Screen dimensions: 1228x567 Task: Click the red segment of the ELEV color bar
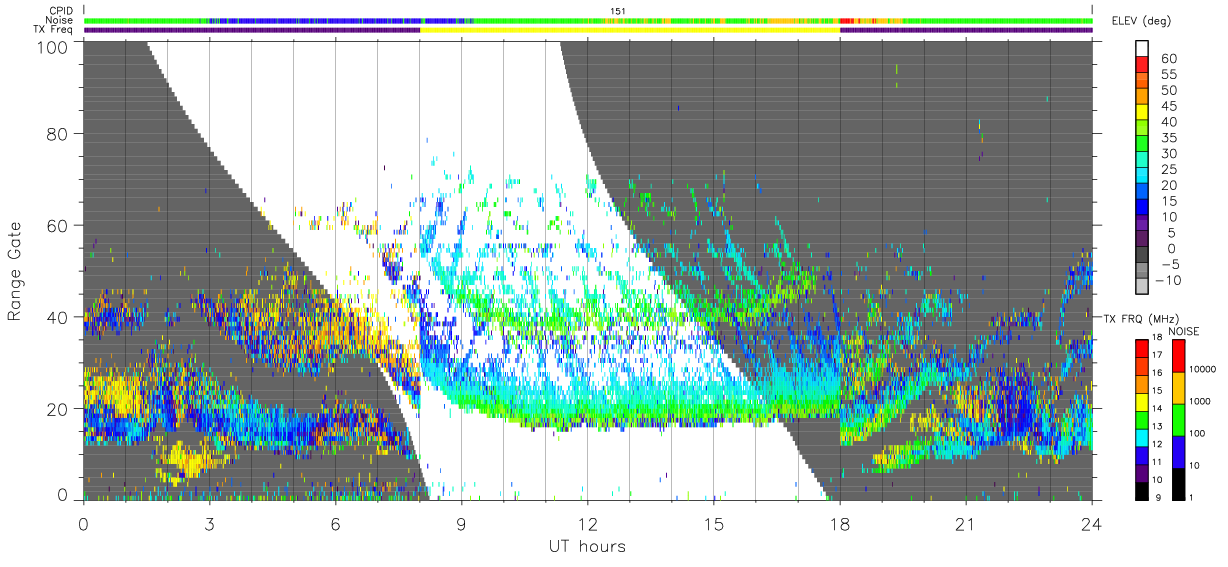pos(1142,64)
